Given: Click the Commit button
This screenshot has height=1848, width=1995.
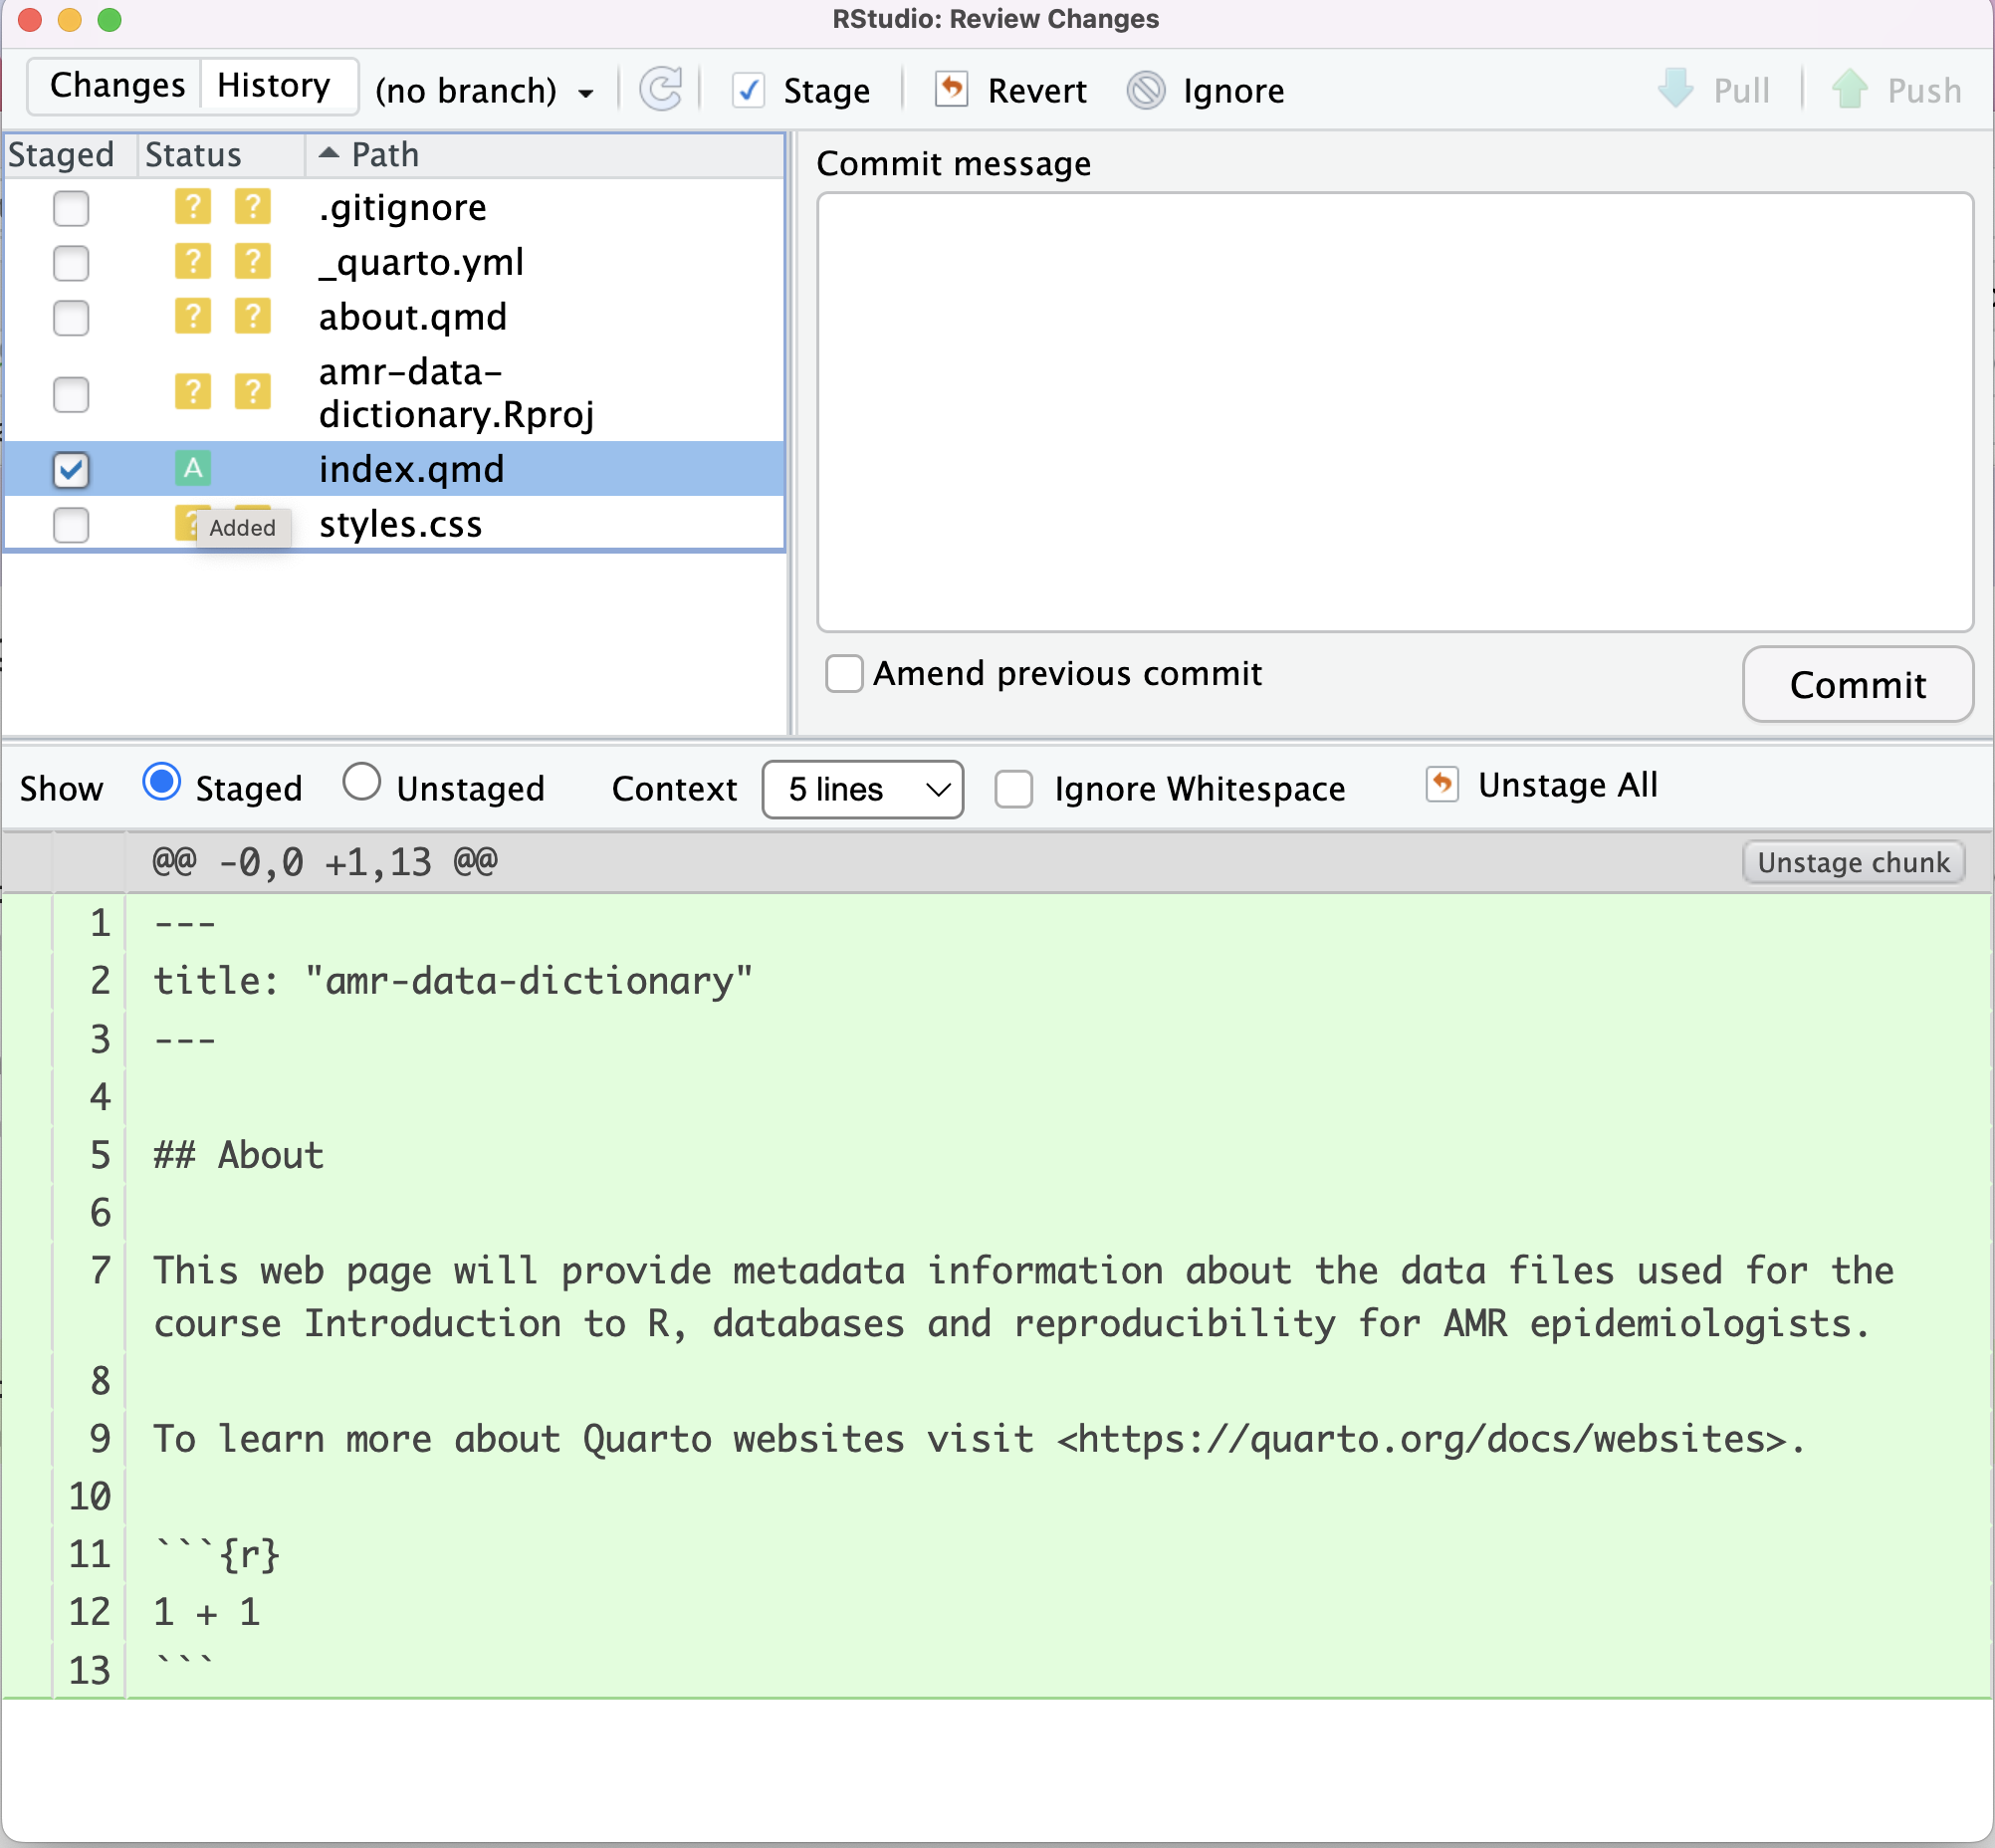Looking at the screenshot, I should [1858, 684].
